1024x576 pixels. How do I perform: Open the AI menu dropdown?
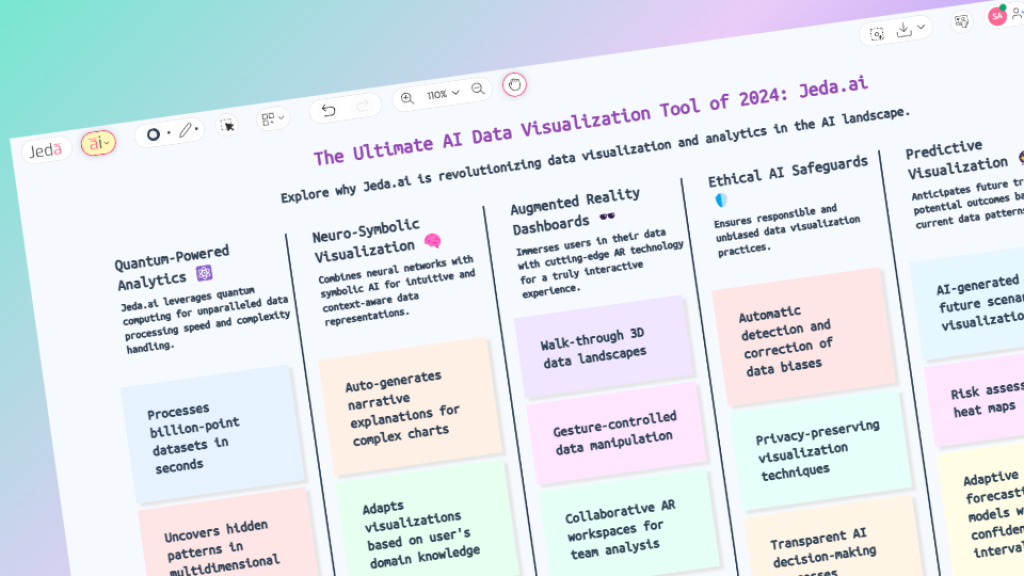[x=98, y=143]
